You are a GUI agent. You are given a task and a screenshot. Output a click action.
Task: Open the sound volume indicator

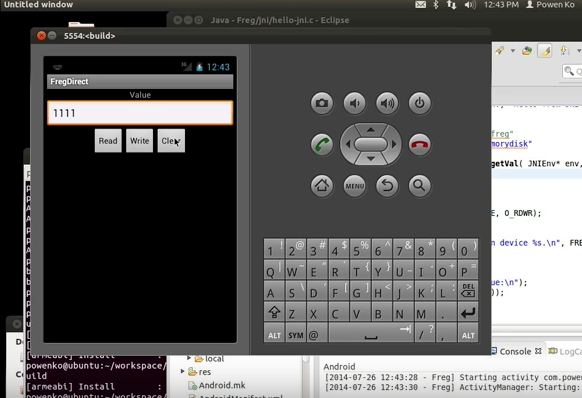470,4
